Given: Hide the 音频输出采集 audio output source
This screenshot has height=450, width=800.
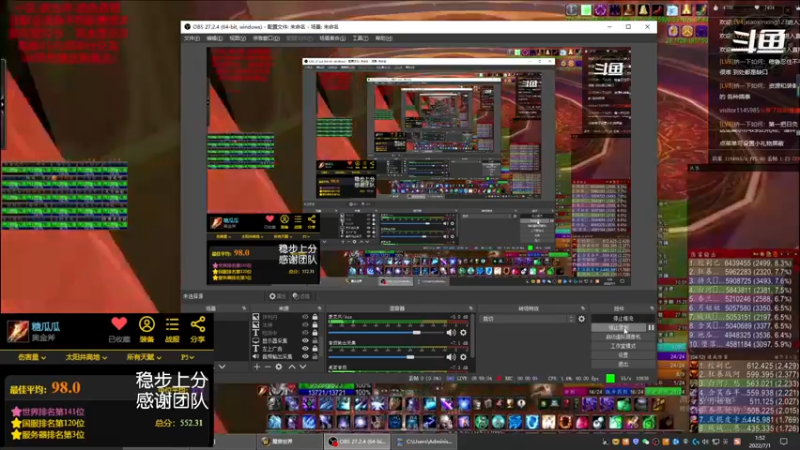Looking at the screenshot, I should pos(305,356).
